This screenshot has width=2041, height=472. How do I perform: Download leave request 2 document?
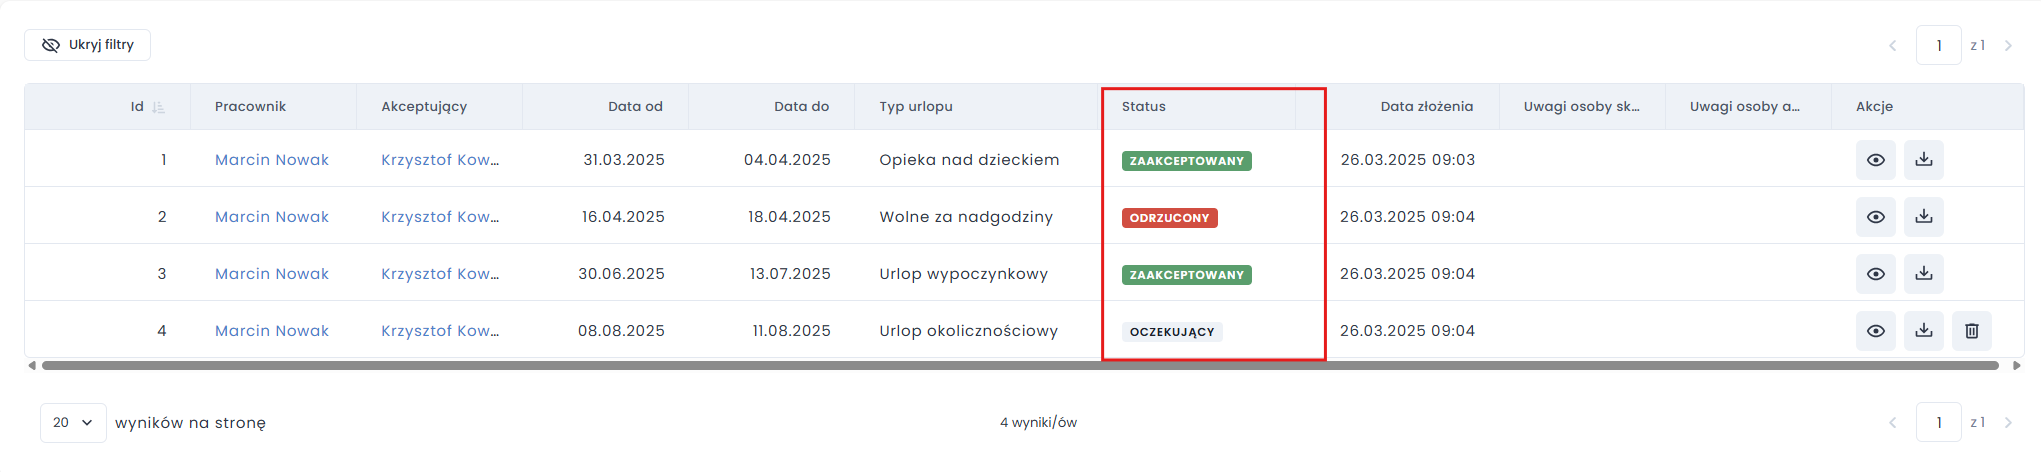click(x=1923, y=217)
